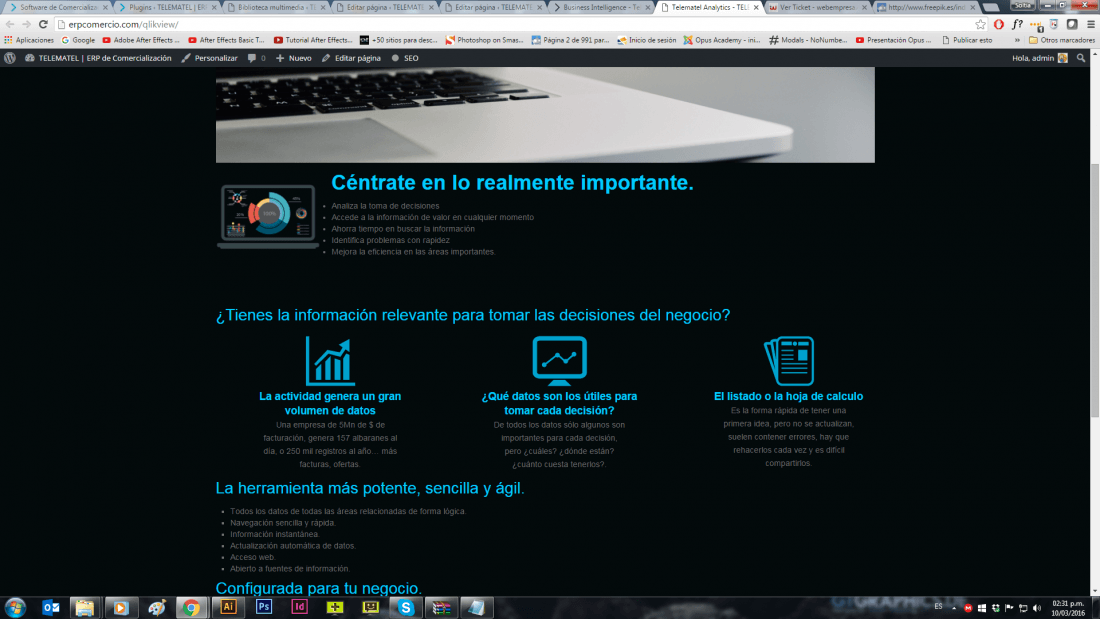The image size is (1100, 619).
Task: Close the Telematel Analytics tab
Action: point(756,7)
